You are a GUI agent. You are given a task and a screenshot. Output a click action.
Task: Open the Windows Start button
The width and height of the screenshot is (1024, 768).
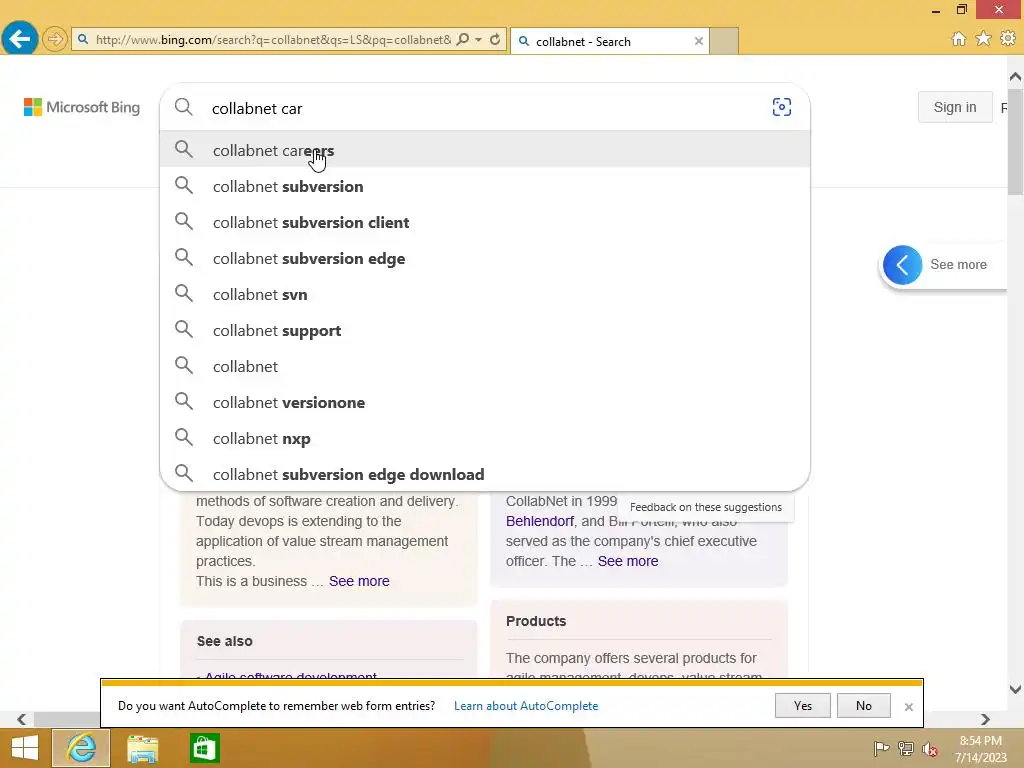pos(25,748)
